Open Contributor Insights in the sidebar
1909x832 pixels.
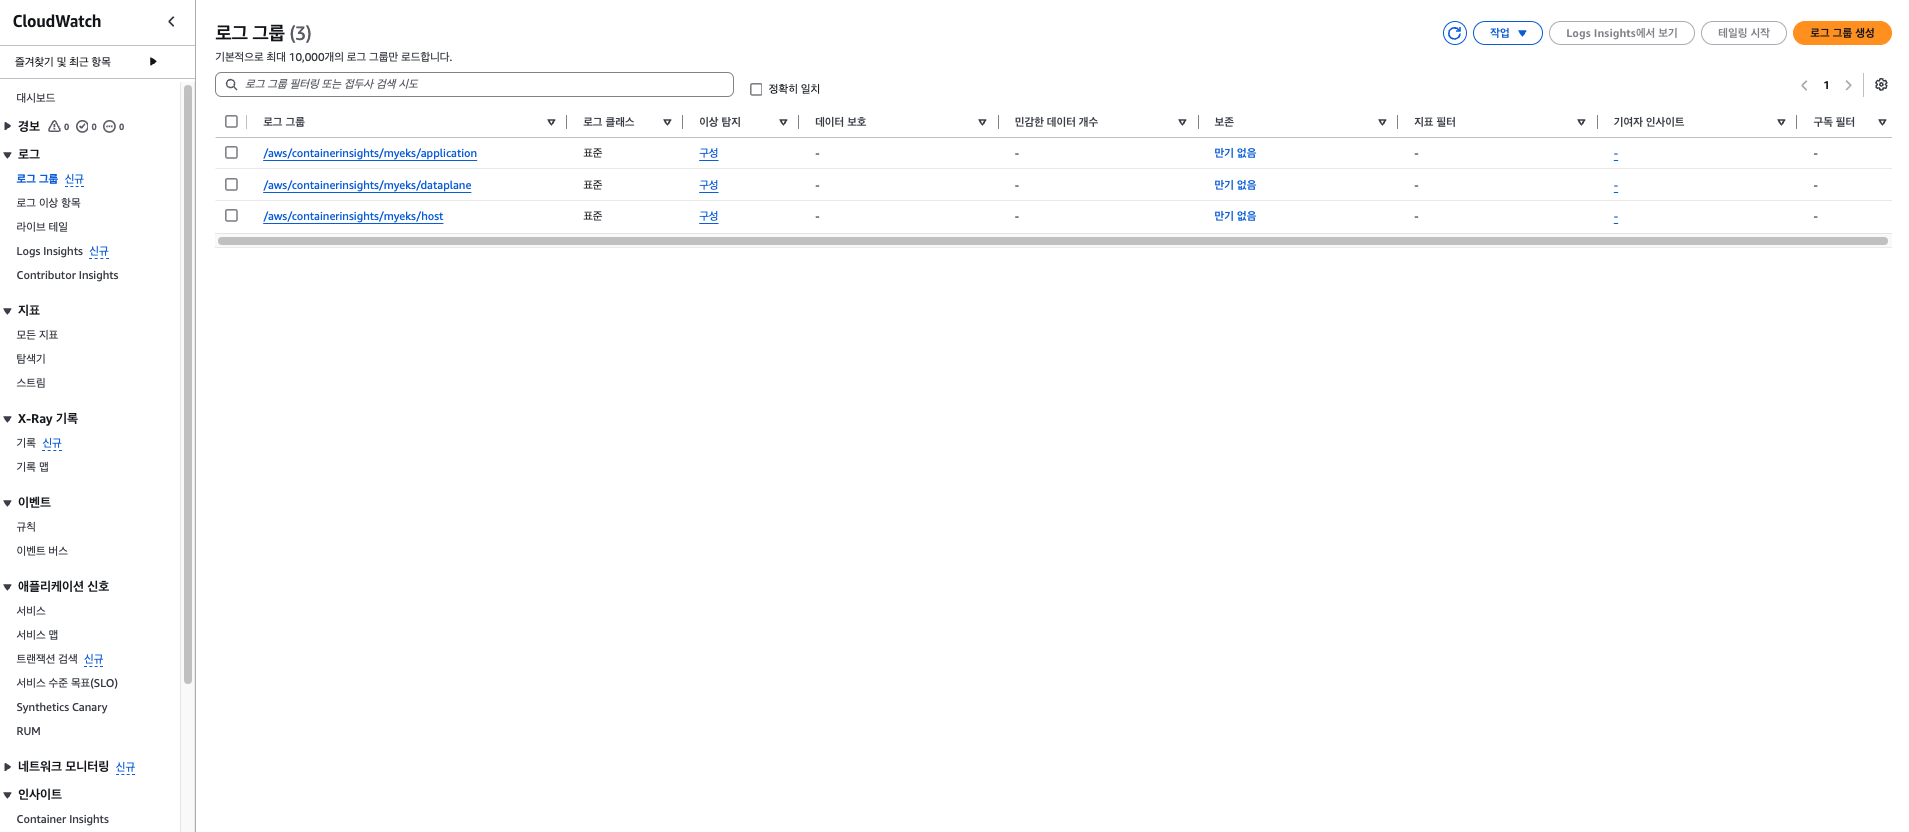pyautogui.click(x=67, y=275)
